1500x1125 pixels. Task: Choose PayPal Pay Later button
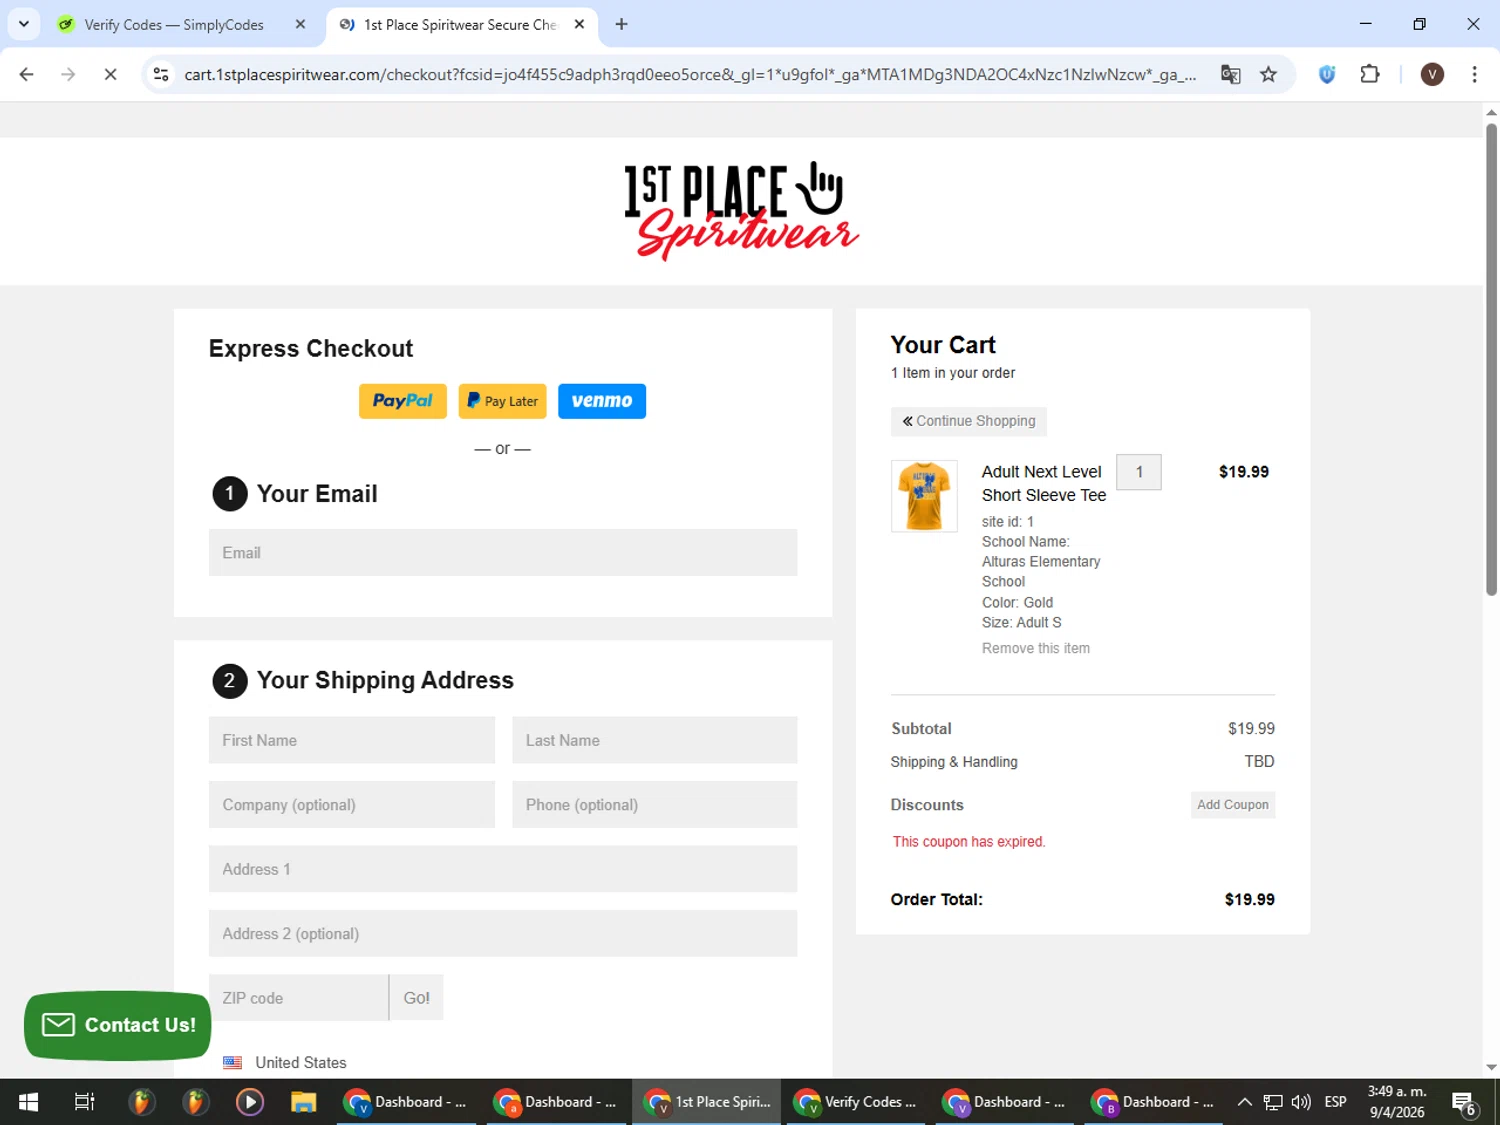tap(502, 401)
